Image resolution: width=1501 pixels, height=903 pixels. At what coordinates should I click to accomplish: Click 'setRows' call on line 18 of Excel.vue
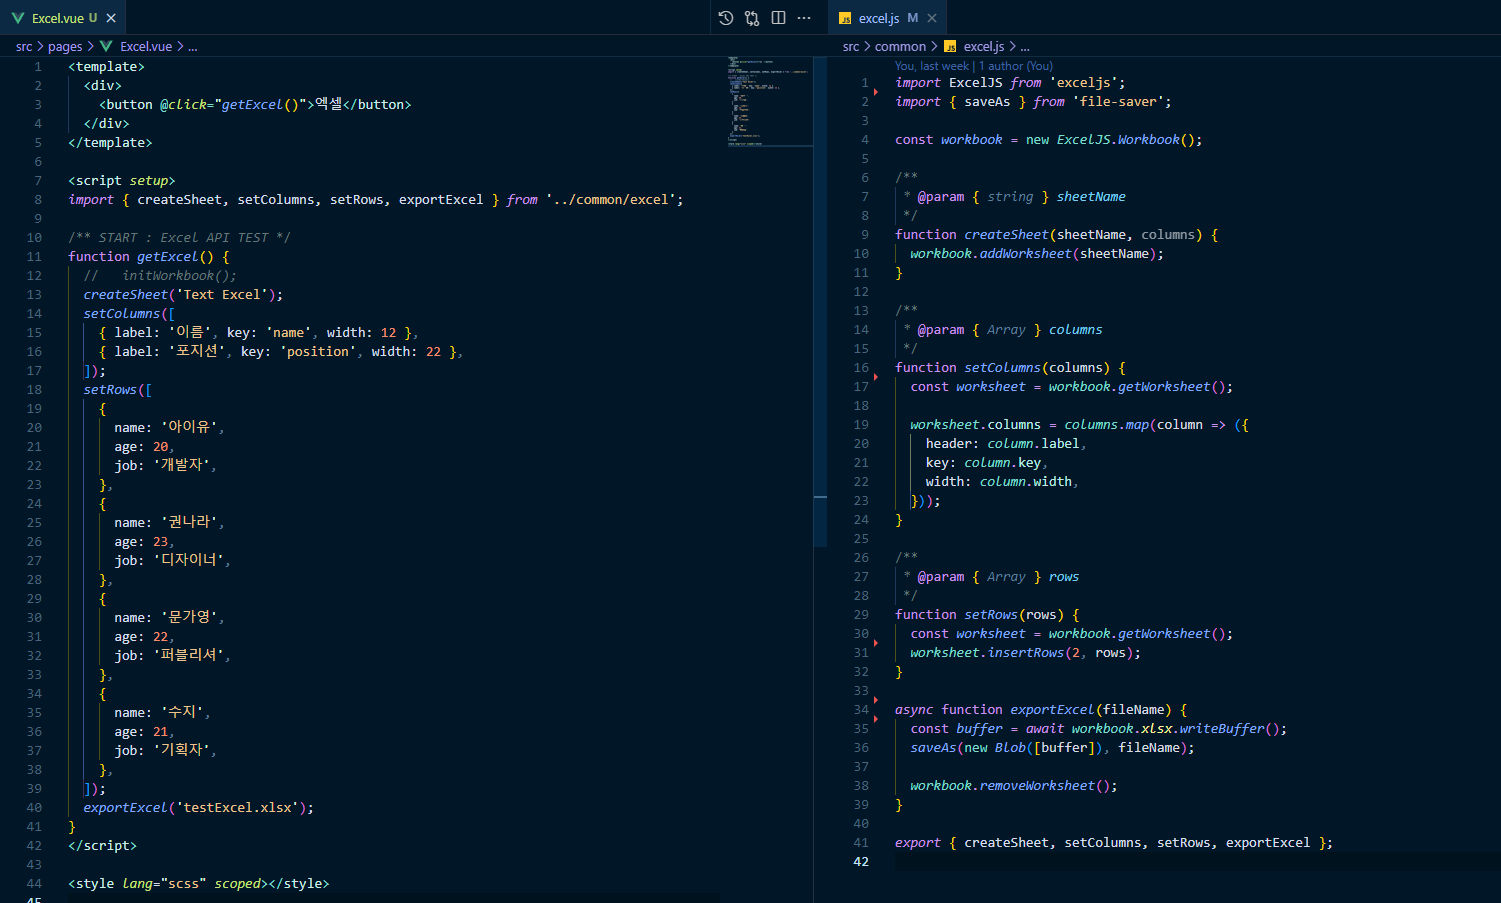click(x=110, y=390)
